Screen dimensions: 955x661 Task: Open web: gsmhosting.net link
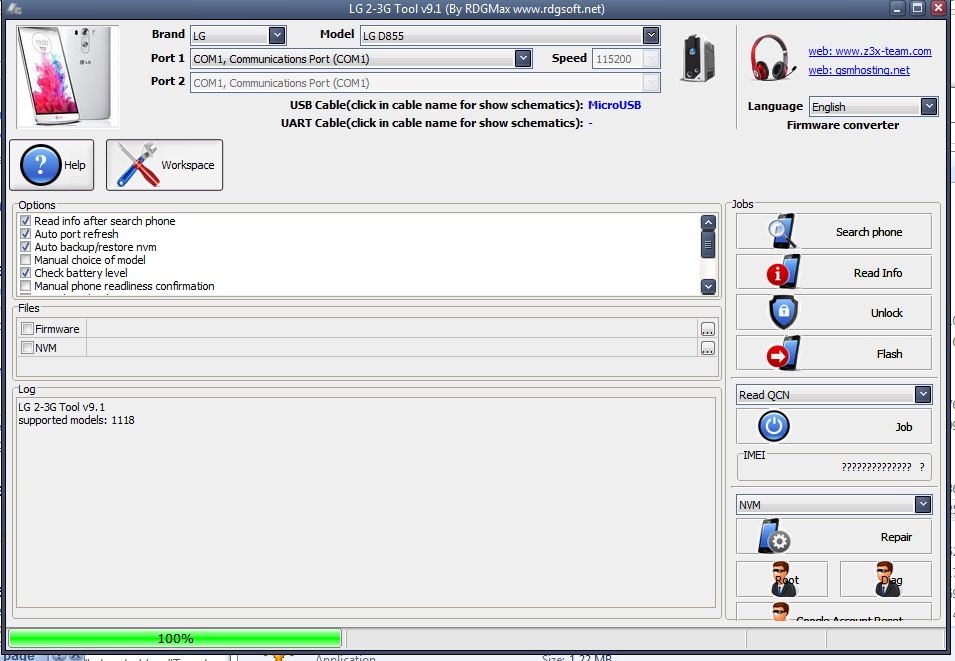tap(859, 70)
